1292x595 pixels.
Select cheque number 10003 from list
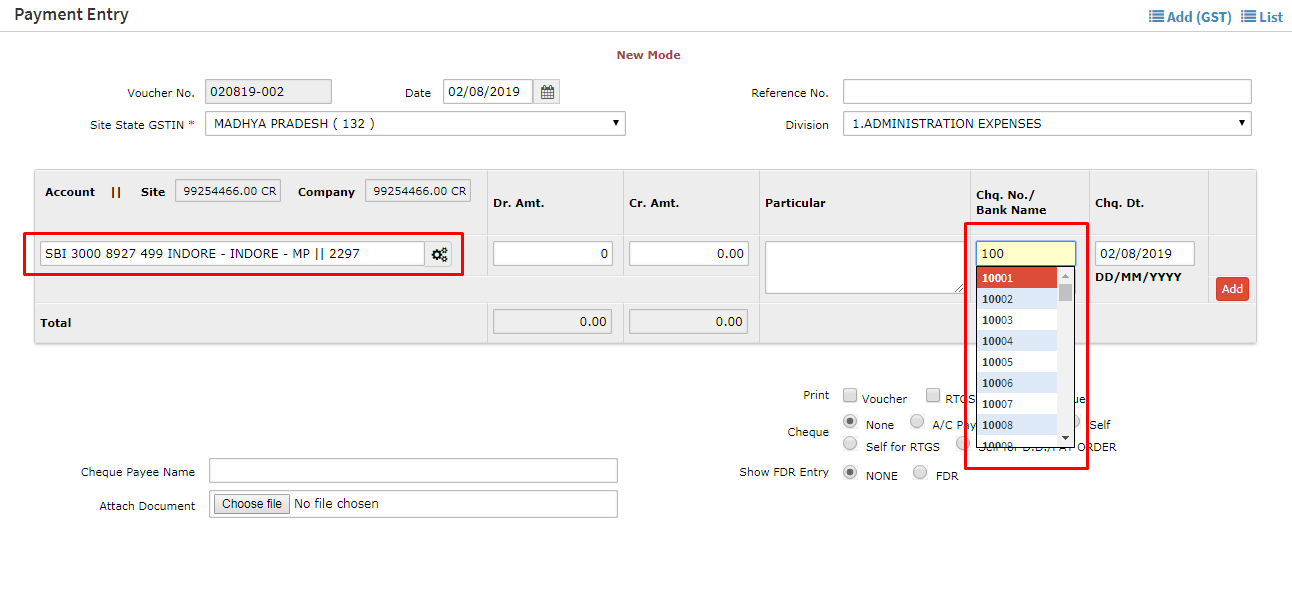tap(1016, 320)
